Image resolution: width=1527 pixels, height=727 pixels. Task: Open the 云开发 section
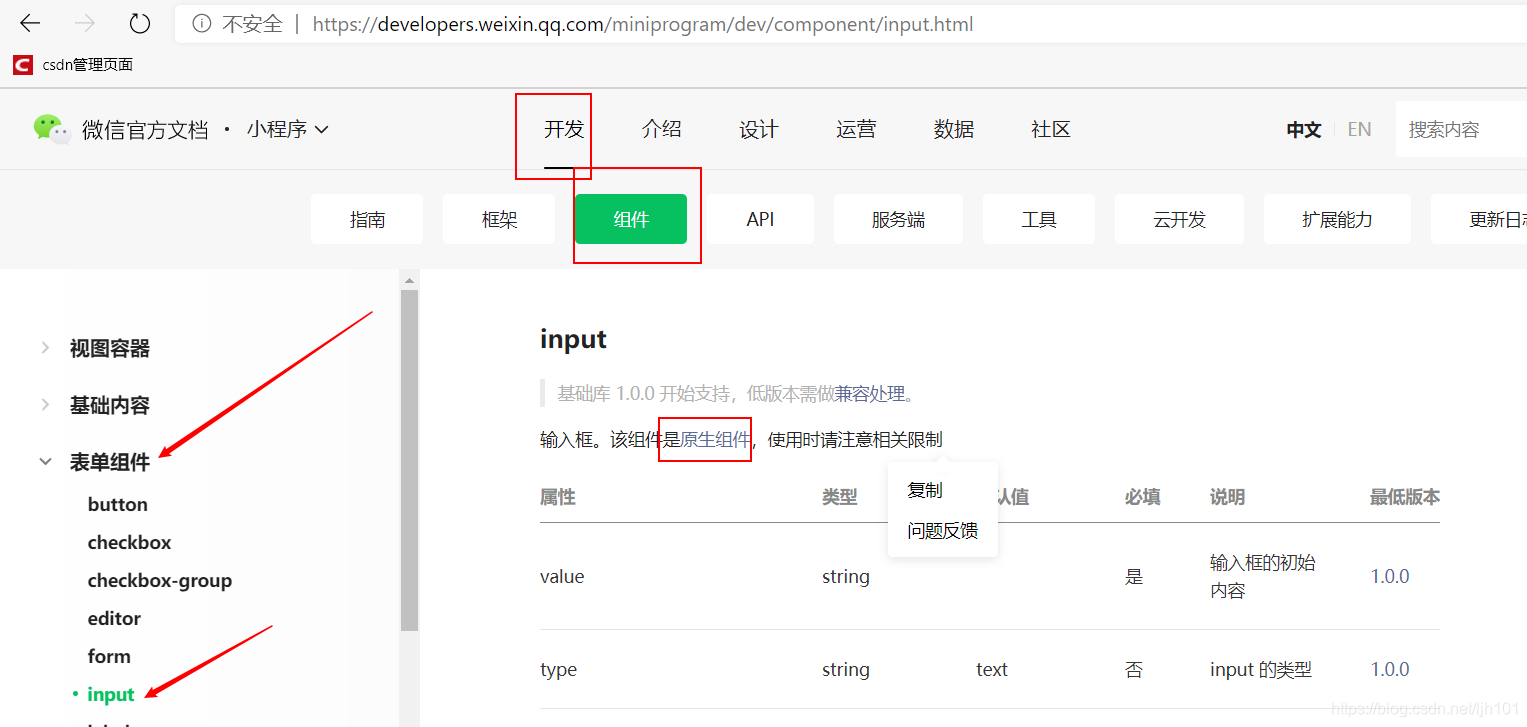[x=1179, y=219]
